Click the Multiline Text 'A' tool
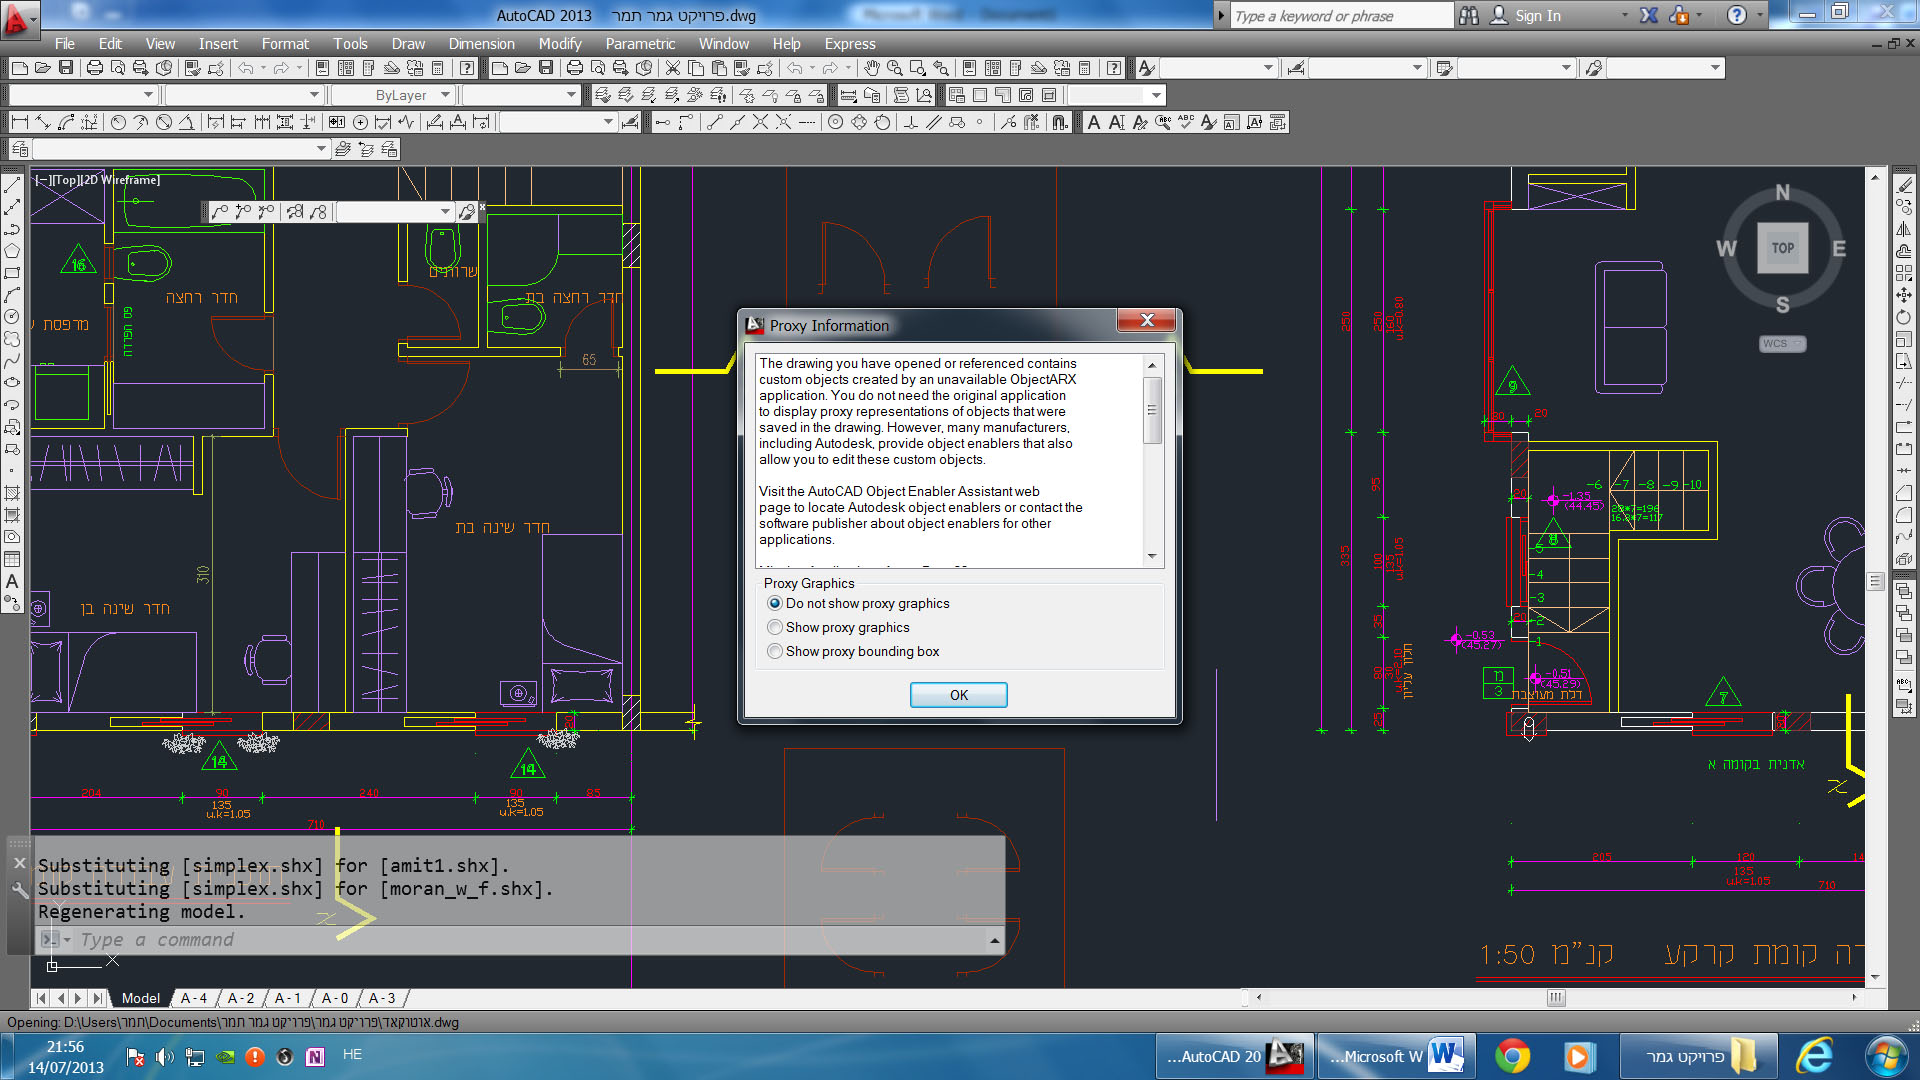 coord(1093,122)
